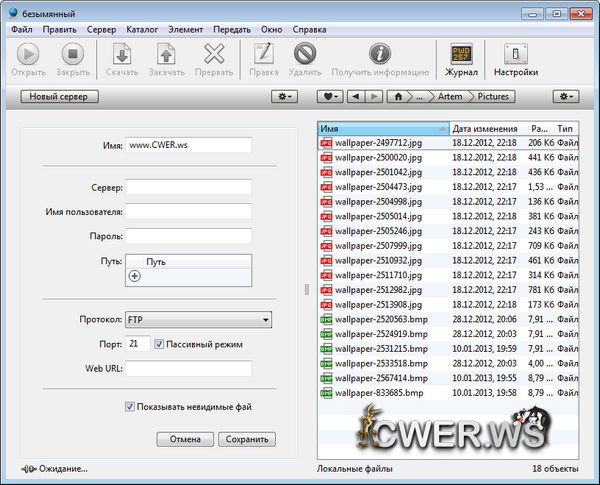Select file wallpaper-2505246.jpg
This screenshot has width=600, height=485.
(448, 231)
